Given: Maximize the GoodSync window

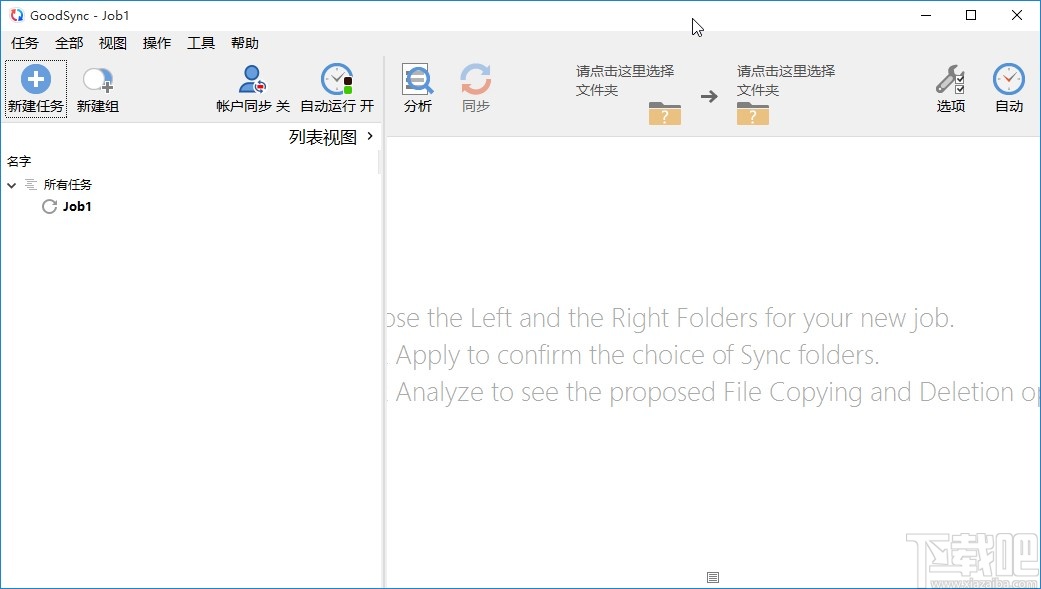Looking at the screenshot, I should click(x=971, y=15).
